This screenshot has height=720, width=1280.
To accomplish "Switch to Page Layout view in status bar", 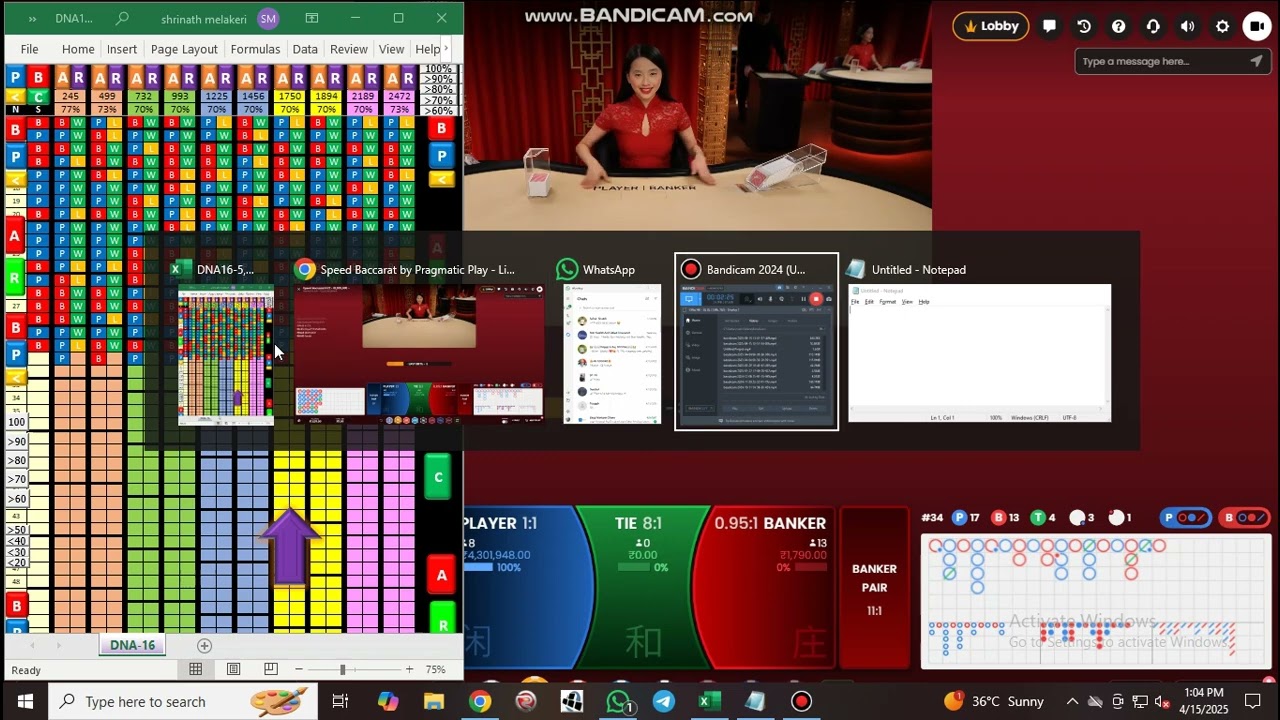I will point(233,669).
